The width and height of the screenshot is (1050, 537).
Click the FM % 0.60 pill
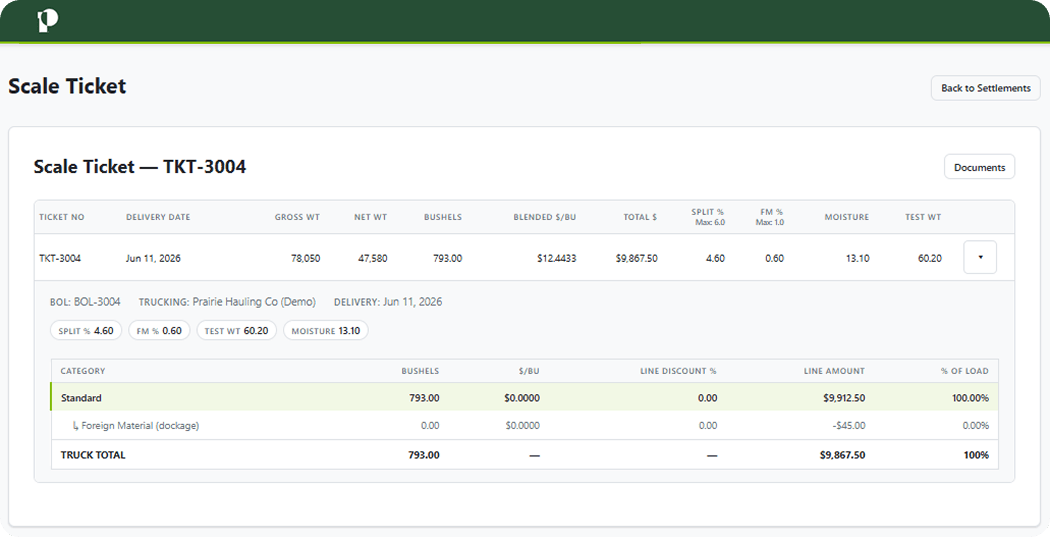coord(159,331)
